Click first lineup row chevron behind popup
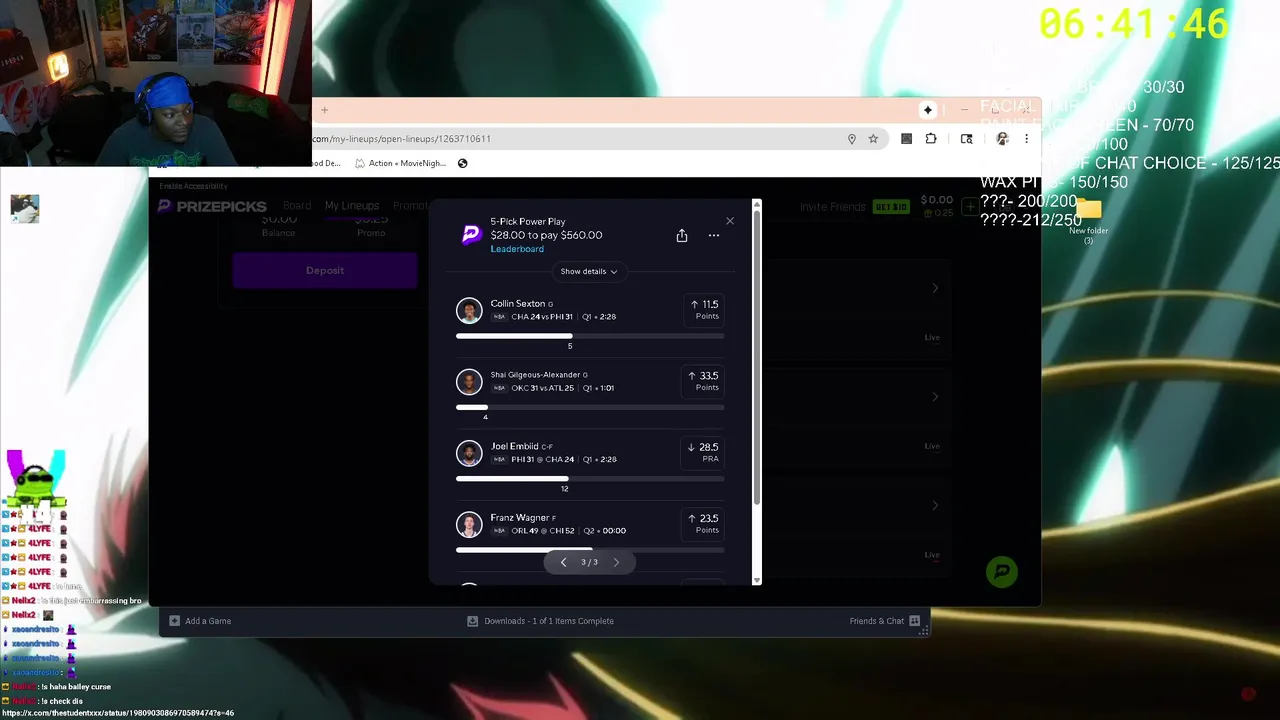The image size is (1280, 720). coord(935,288)
